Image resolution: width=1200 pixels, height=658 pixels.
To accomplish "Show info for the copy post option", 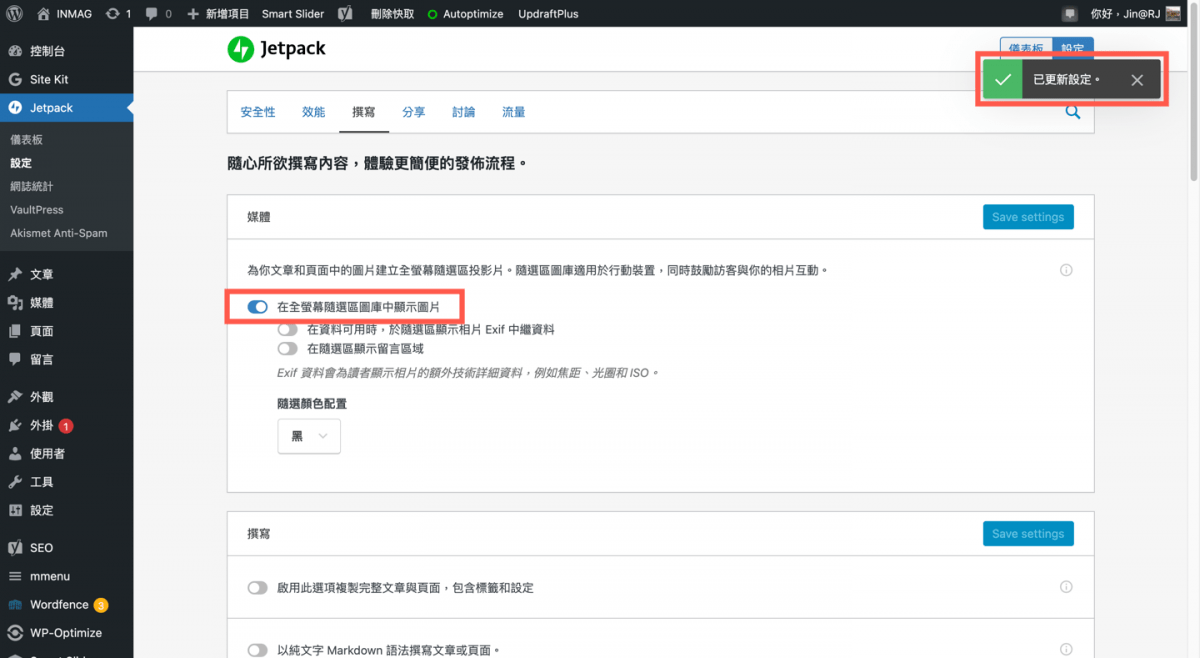I will [1066, 587].
